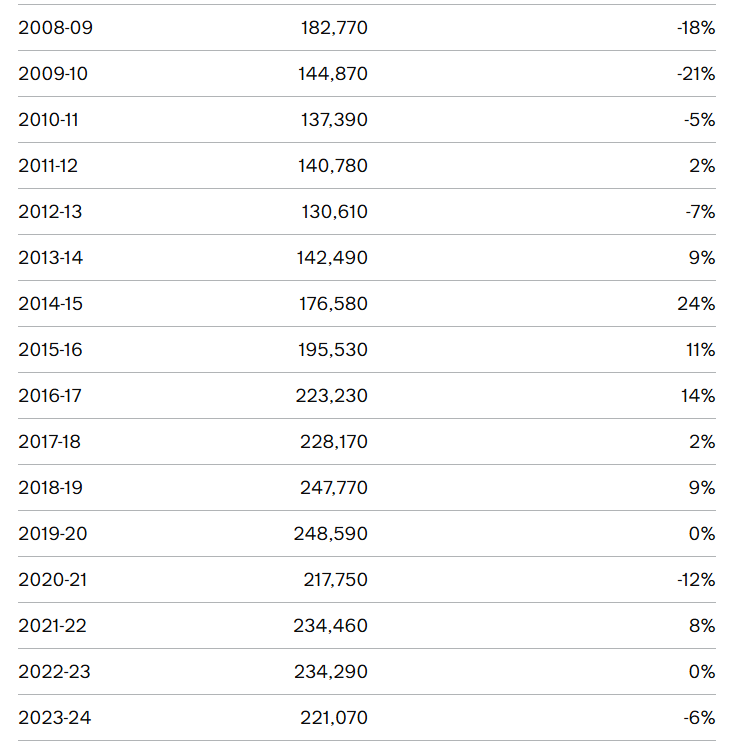Select the -18% change value
This screenshot has width=740, height=746.
[x=696, y=28]
